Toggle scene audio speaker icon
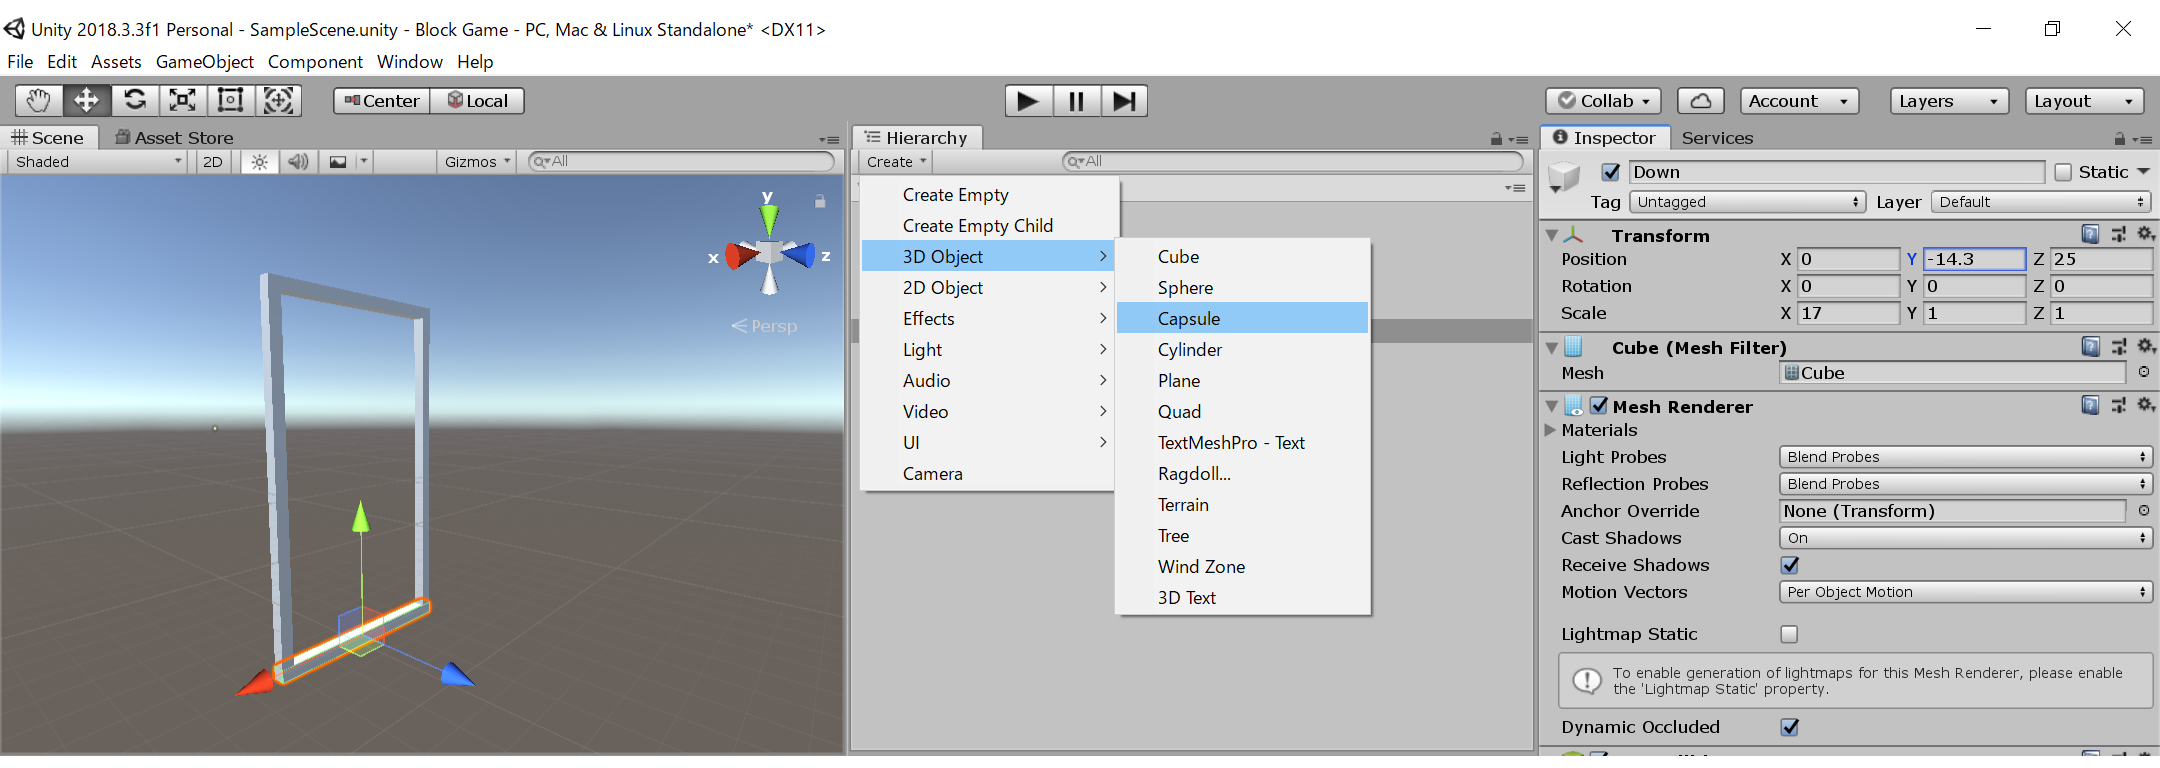The width and height of the screenshot is (2160, 768). coord(298,162)
